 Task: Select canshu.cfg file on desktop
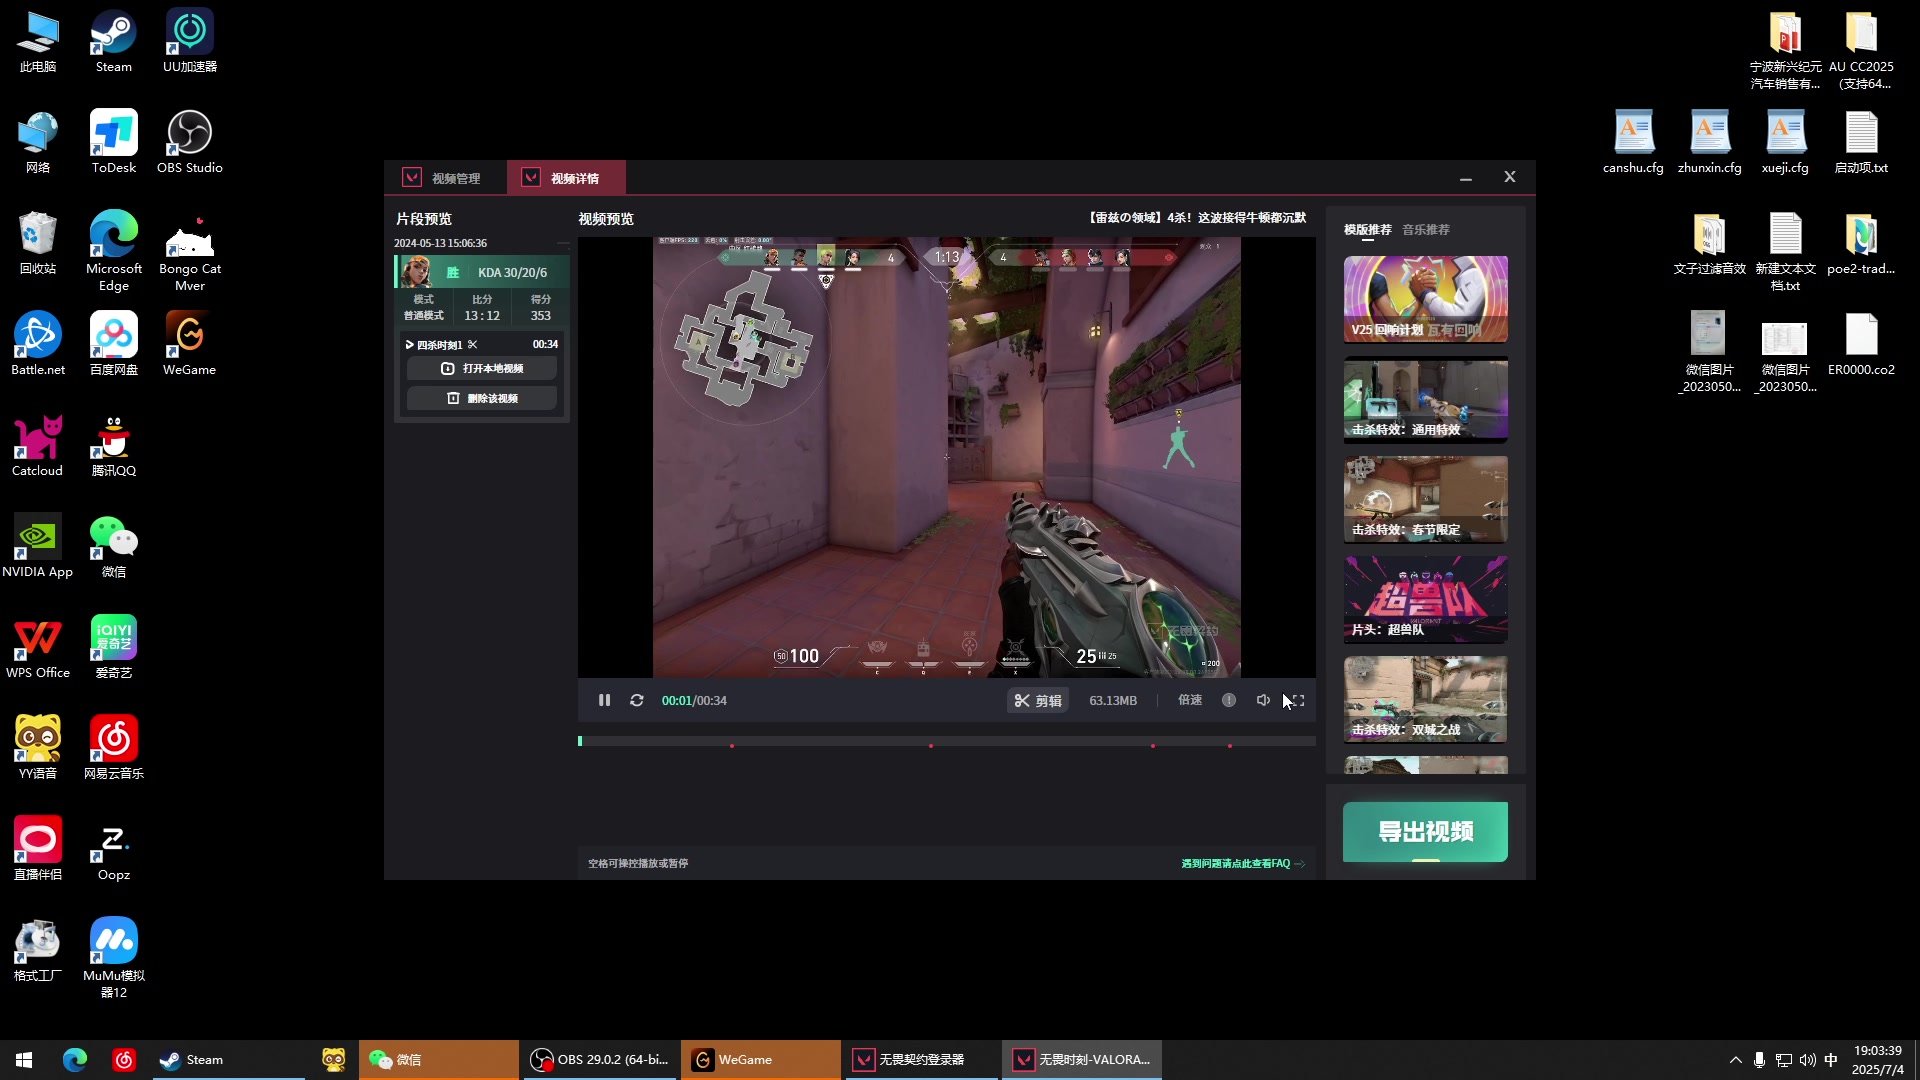pyautogui.click(x=1634, y=143)
